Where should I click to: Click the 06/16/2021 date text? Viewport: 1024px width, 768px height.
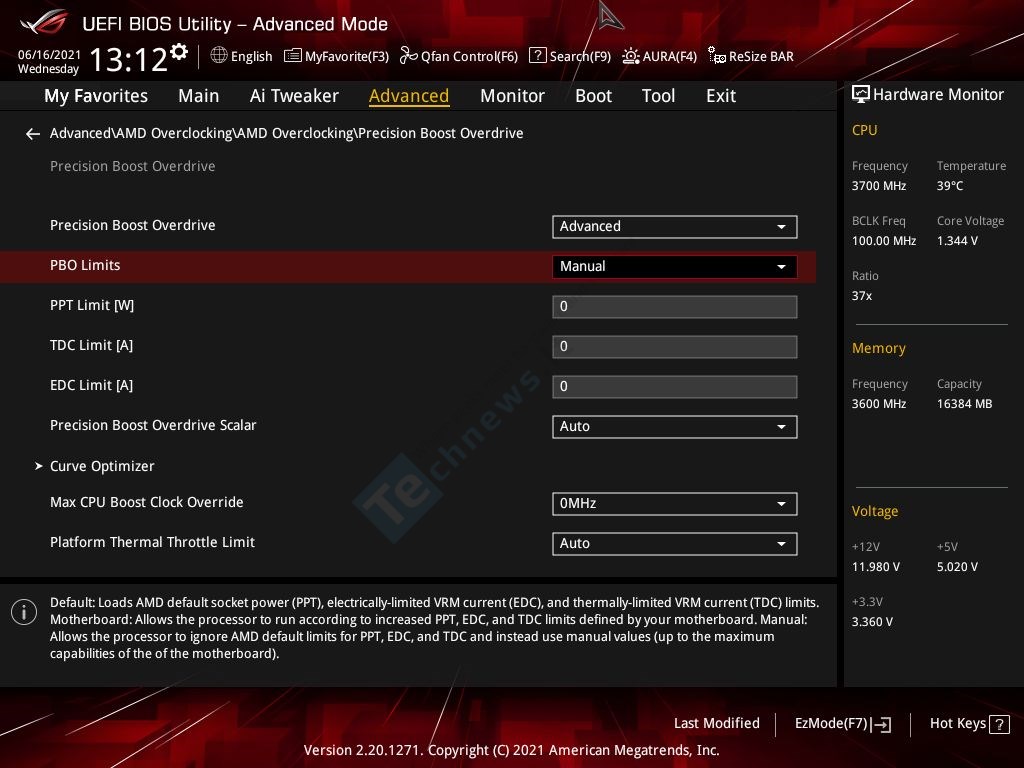tap(49, 54)
